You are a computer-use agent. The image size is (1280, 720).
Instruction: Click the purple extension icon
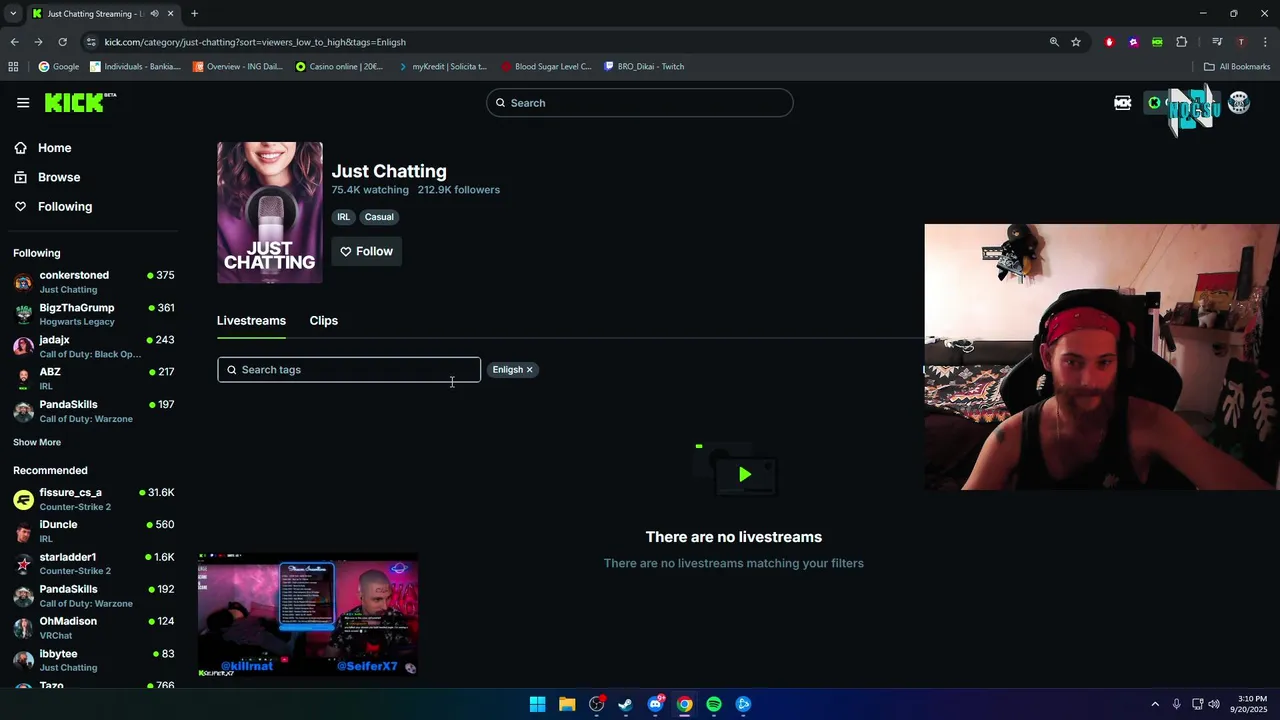(1133, 42)
